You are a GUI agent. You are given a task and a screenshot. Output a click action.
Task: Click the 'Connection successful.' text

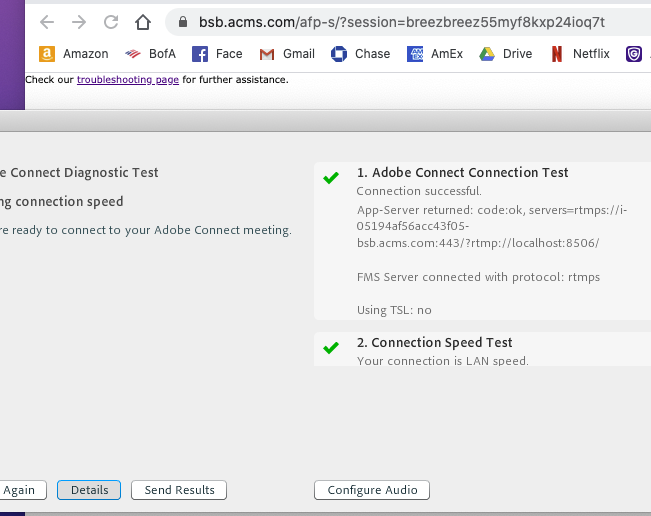(419, 191)
